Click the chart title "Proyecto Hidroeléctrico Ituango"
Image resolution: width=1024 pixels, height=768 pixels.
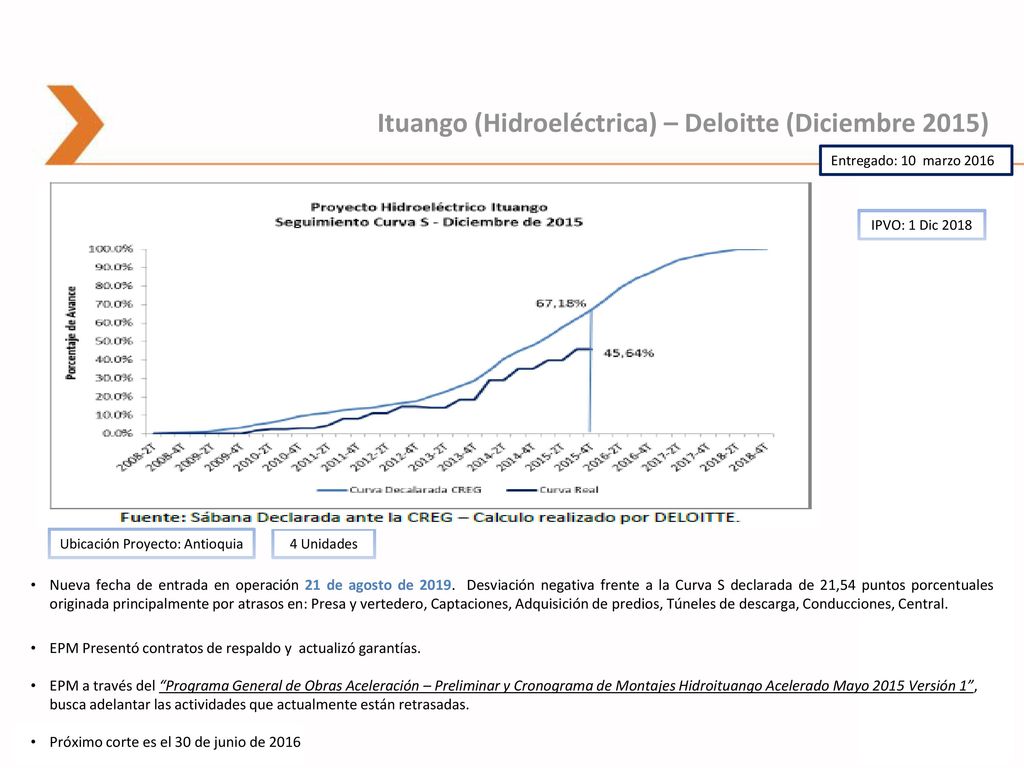pos(429,207)
